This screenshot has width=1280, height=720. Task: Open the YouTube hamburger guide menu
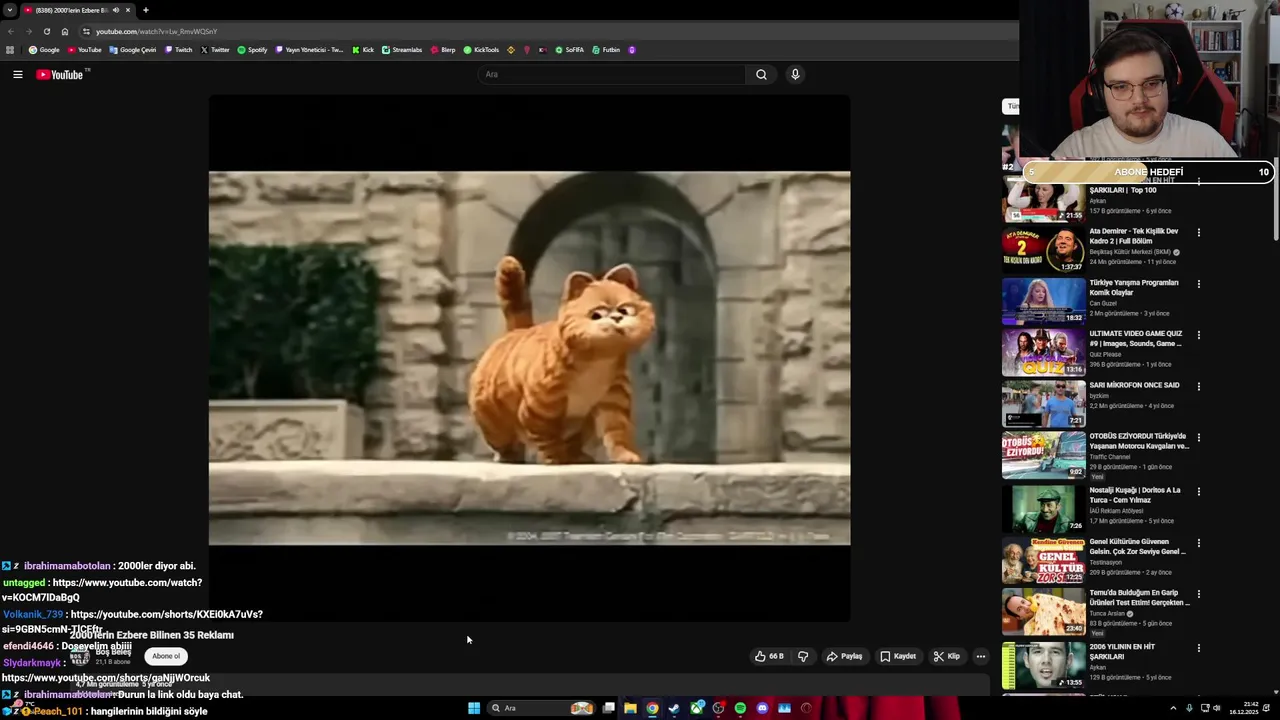[17, 74]
